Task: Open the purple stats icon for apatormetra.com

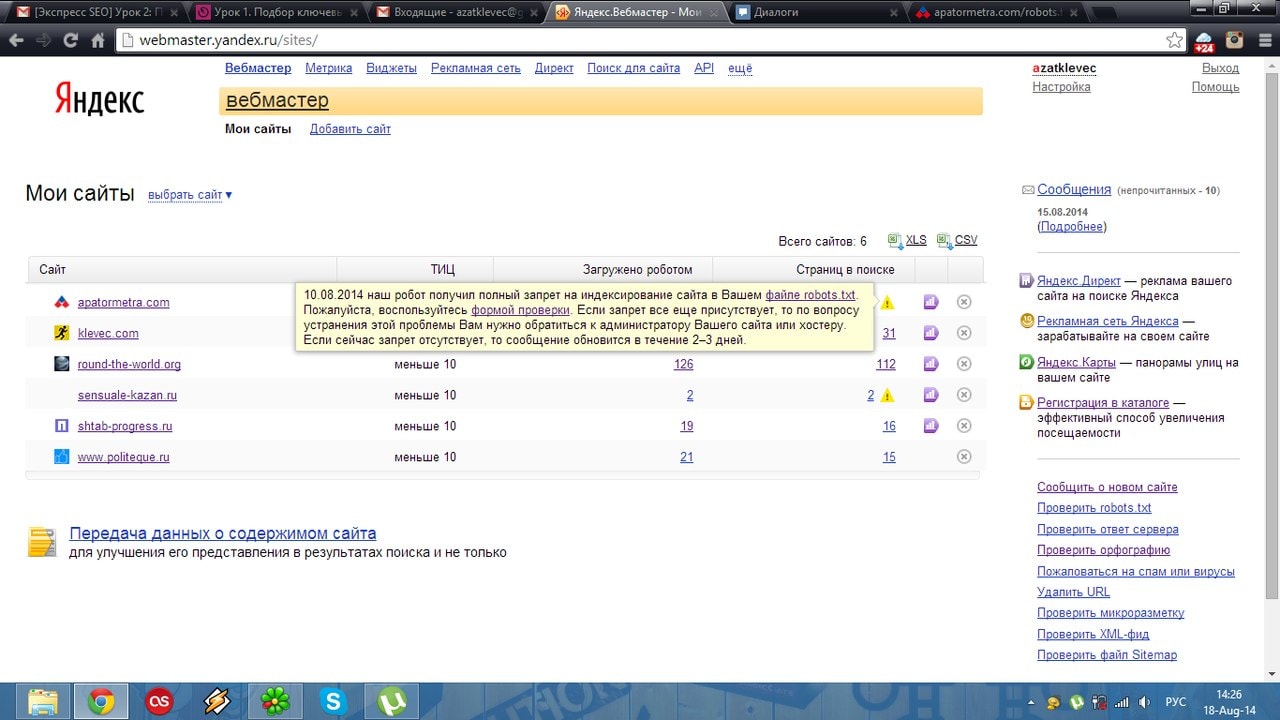Action: (x=931, y=302)
